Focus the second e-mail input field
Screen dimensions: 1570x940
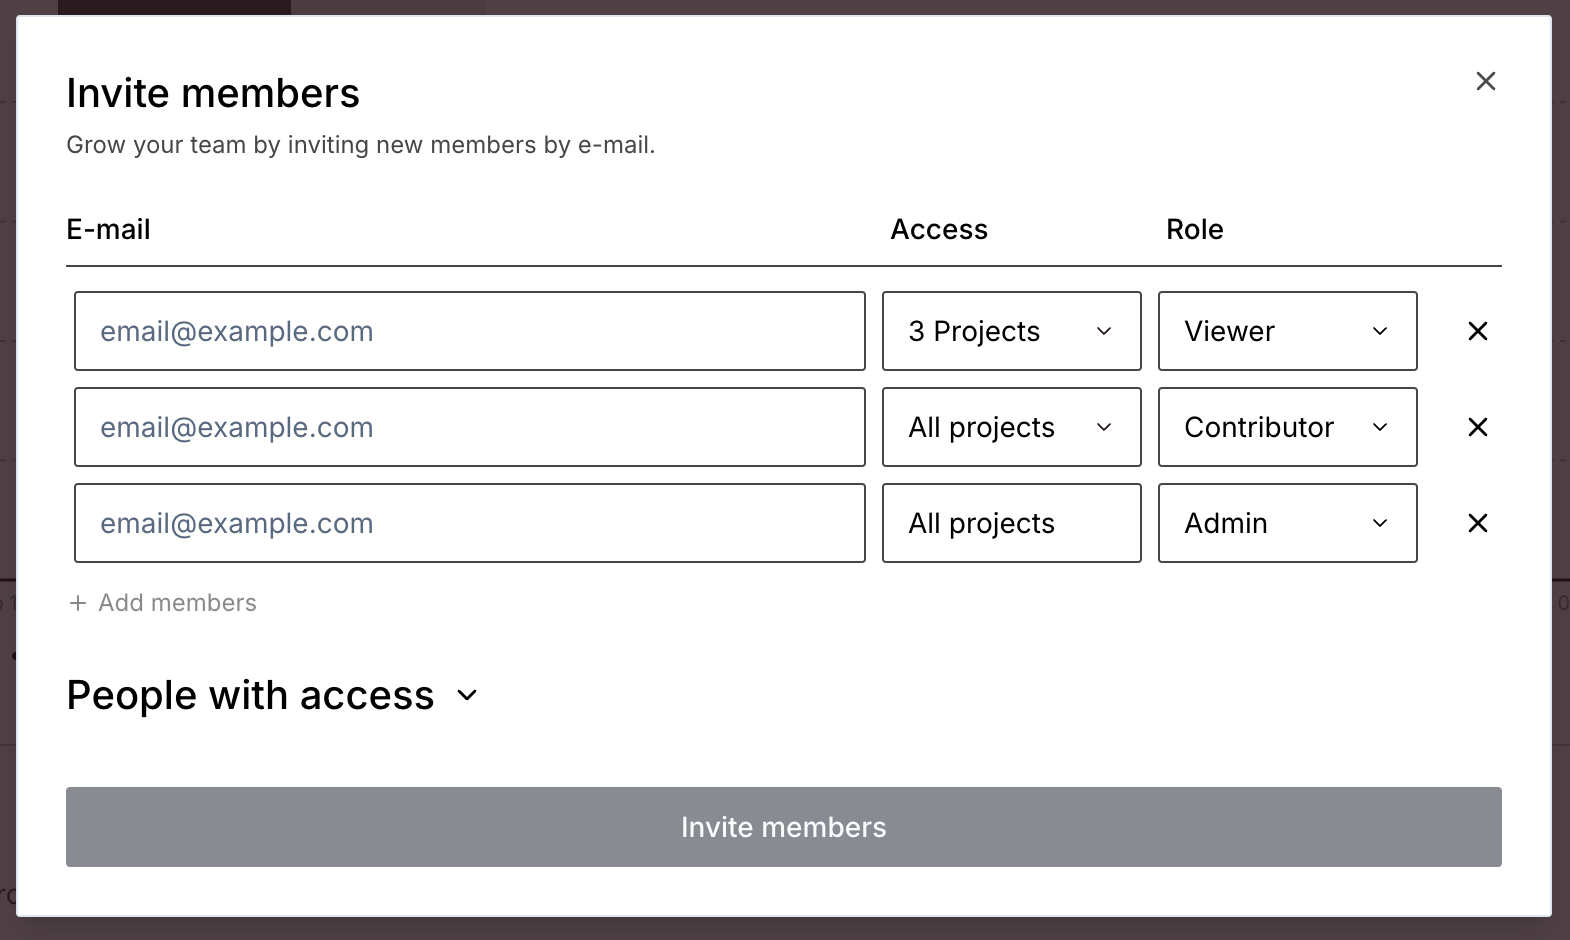coord(469,427)
